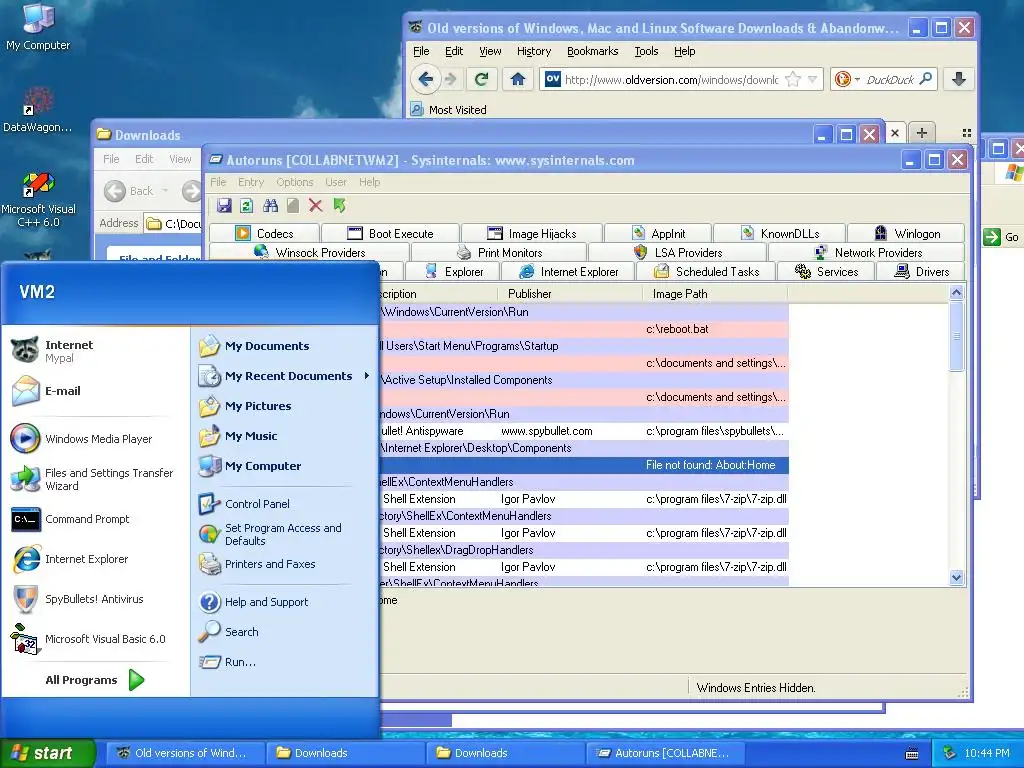Expand My Recent Documents submenu

(x=285, y=376)
